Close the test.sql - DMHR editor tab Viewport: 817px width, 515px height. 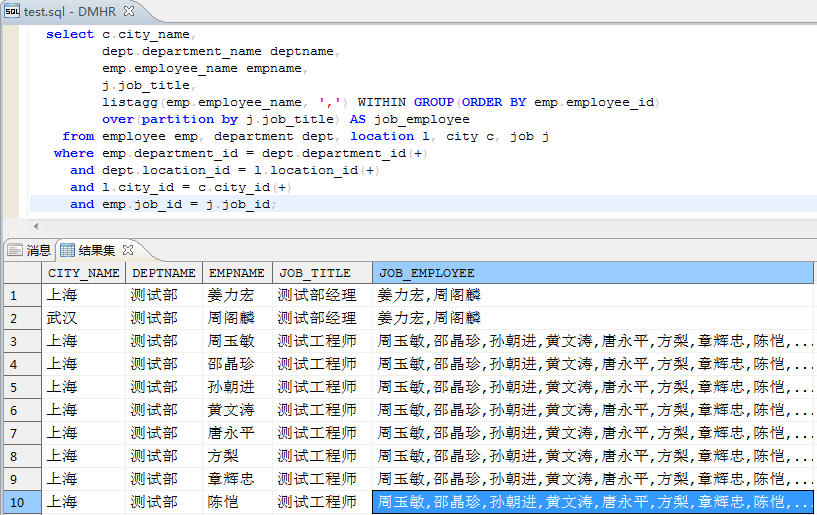130,11
